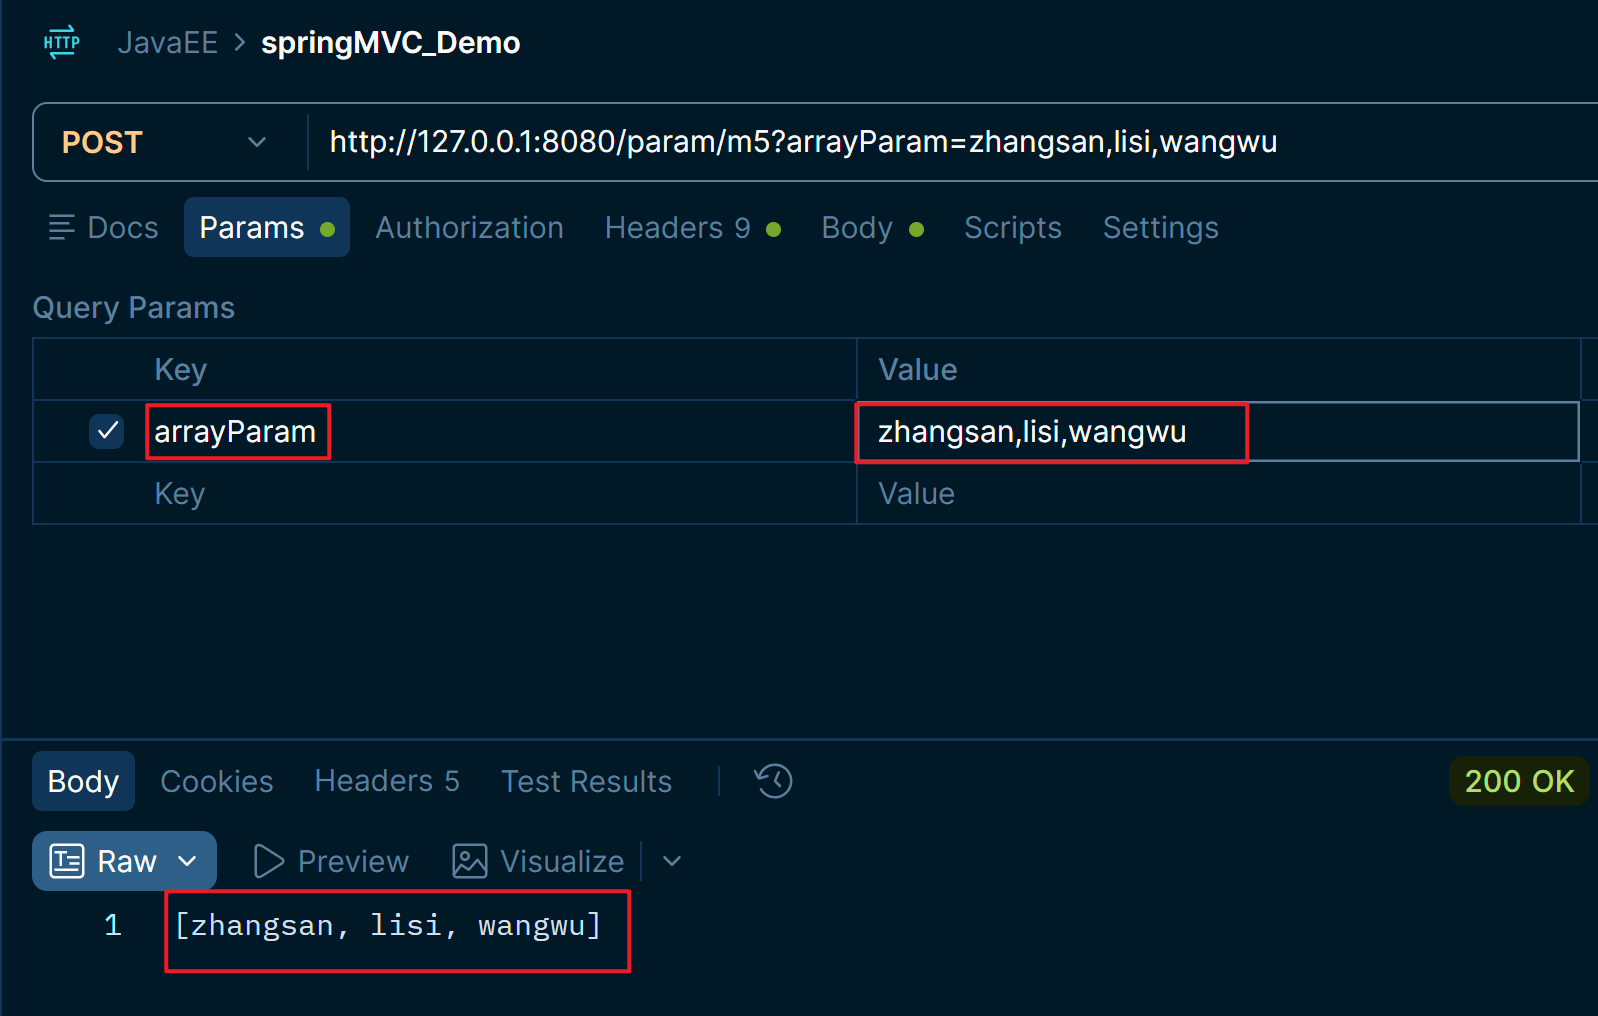Click the Docs lines icon
The image size is (1598, 1016).
tap(62, 227)
